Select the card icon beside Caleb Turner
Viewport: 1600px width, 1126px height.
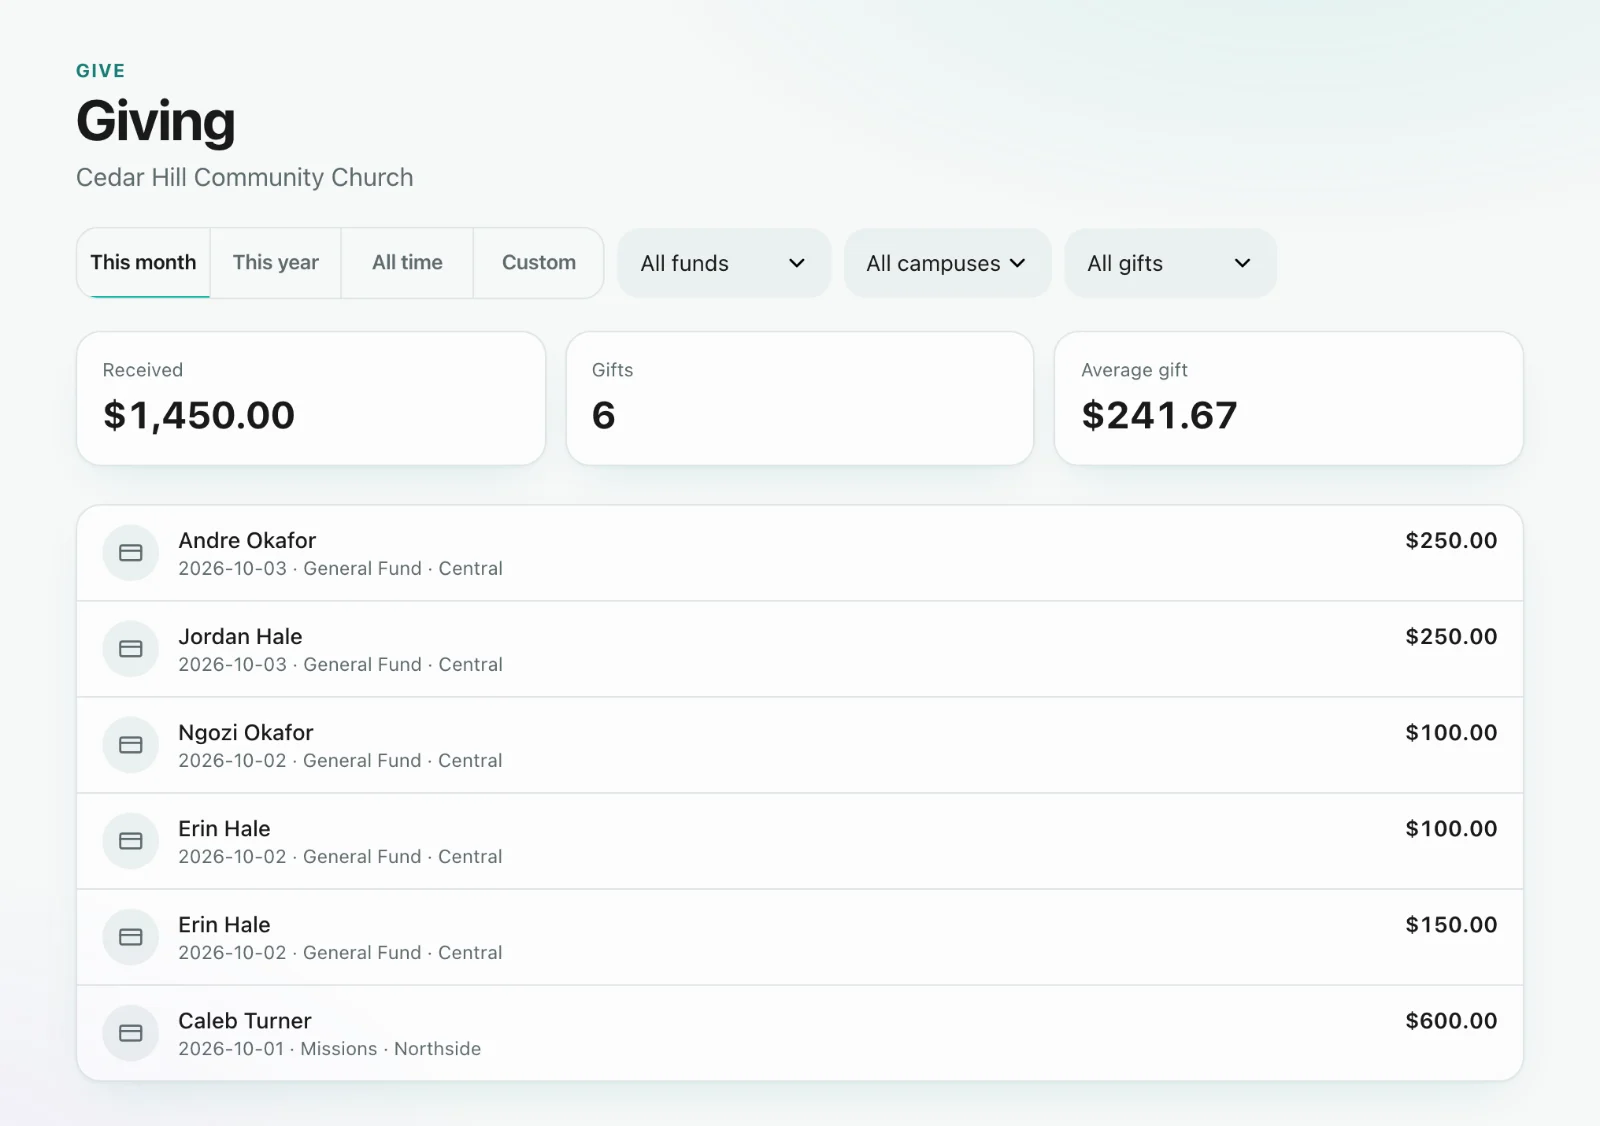(x=131, y=1033)
